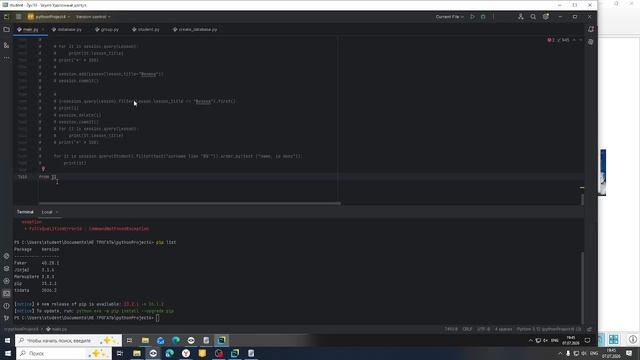Open the 4 spaces indent setting in status bar
The image size is (640, 360).
click(503, 329)
